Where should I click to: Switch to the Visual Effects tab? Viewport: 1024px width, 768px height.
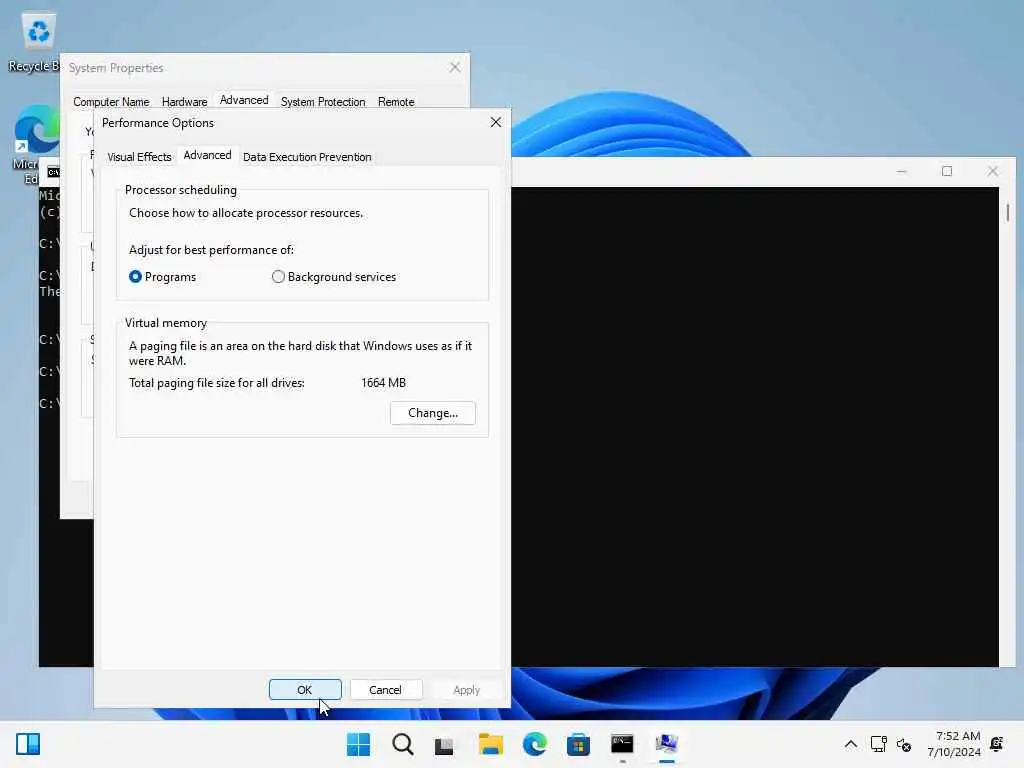coord(139,157)
